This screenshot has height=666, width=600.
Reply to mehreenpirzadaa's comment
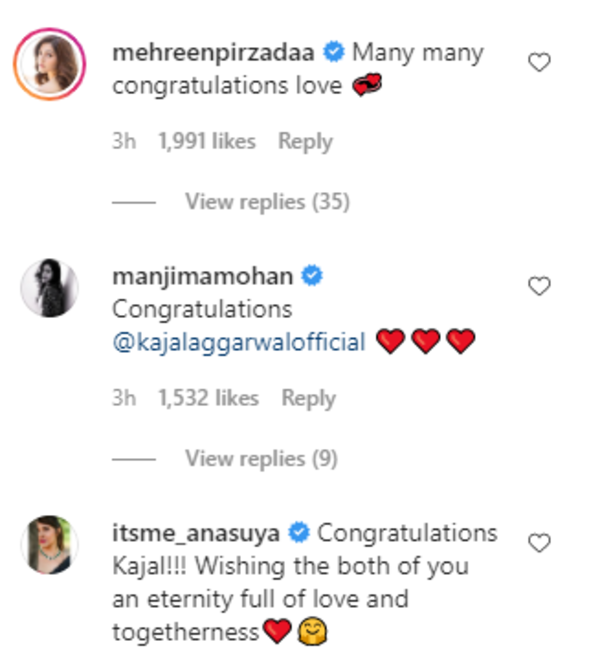coord(305,141)
